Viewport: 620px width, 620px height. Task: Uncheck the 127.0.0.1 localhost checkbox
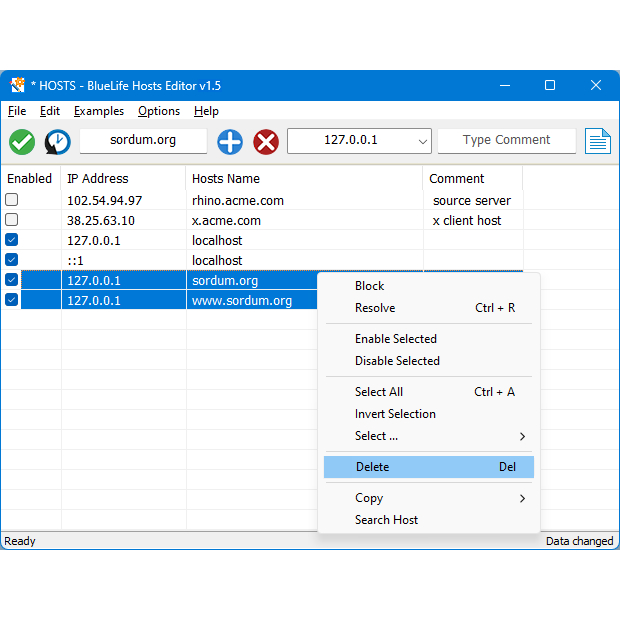pos(11,240)
